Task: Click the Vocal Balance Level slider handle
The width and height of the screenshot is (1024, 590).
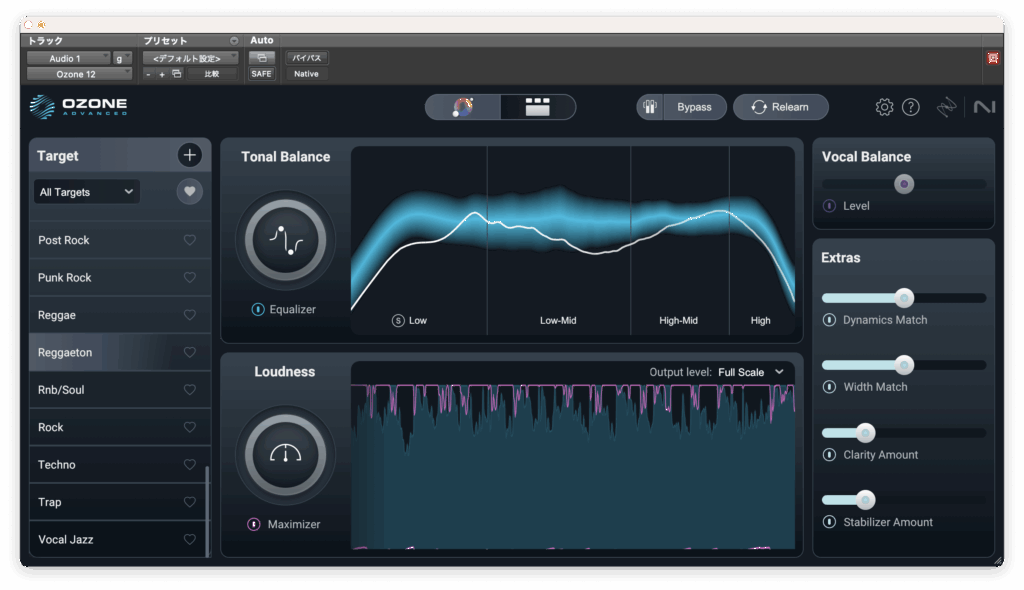Action: pos(904,184)
